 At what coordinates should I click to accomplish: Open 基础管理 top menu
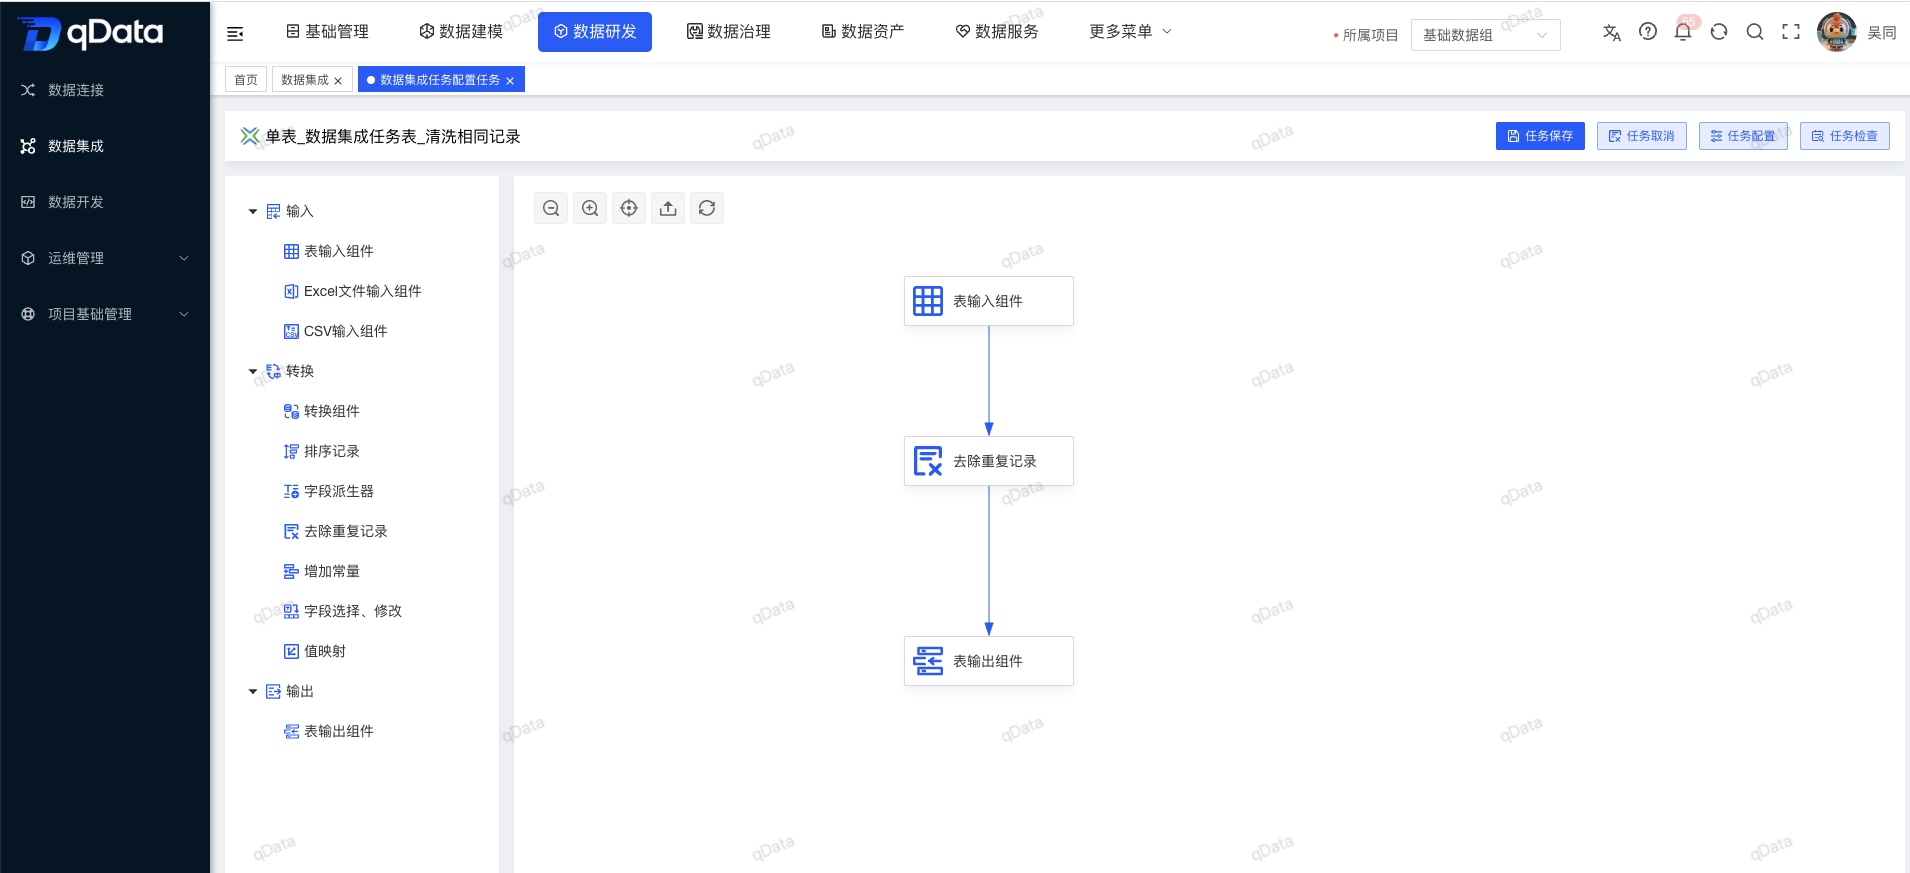[327, 32]
